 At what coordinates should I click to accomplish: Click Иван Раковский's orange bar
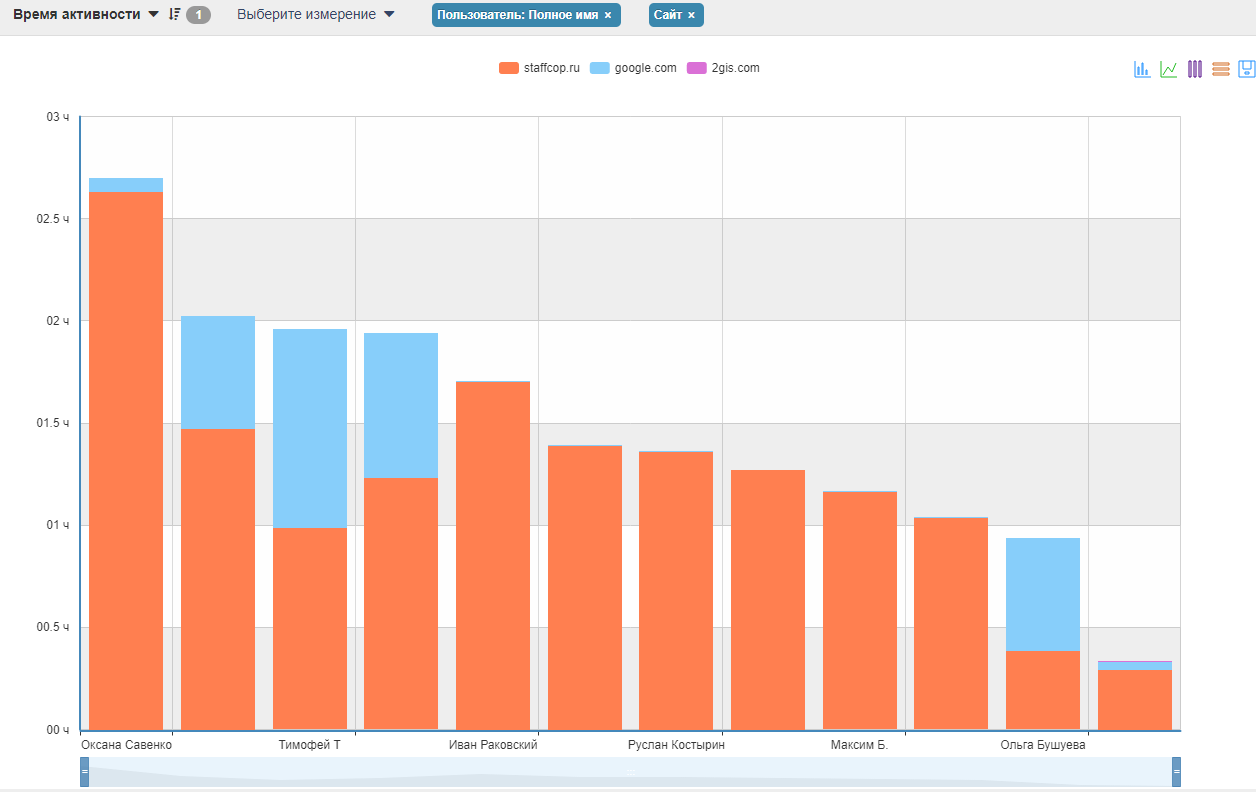(x=493, y=555)
